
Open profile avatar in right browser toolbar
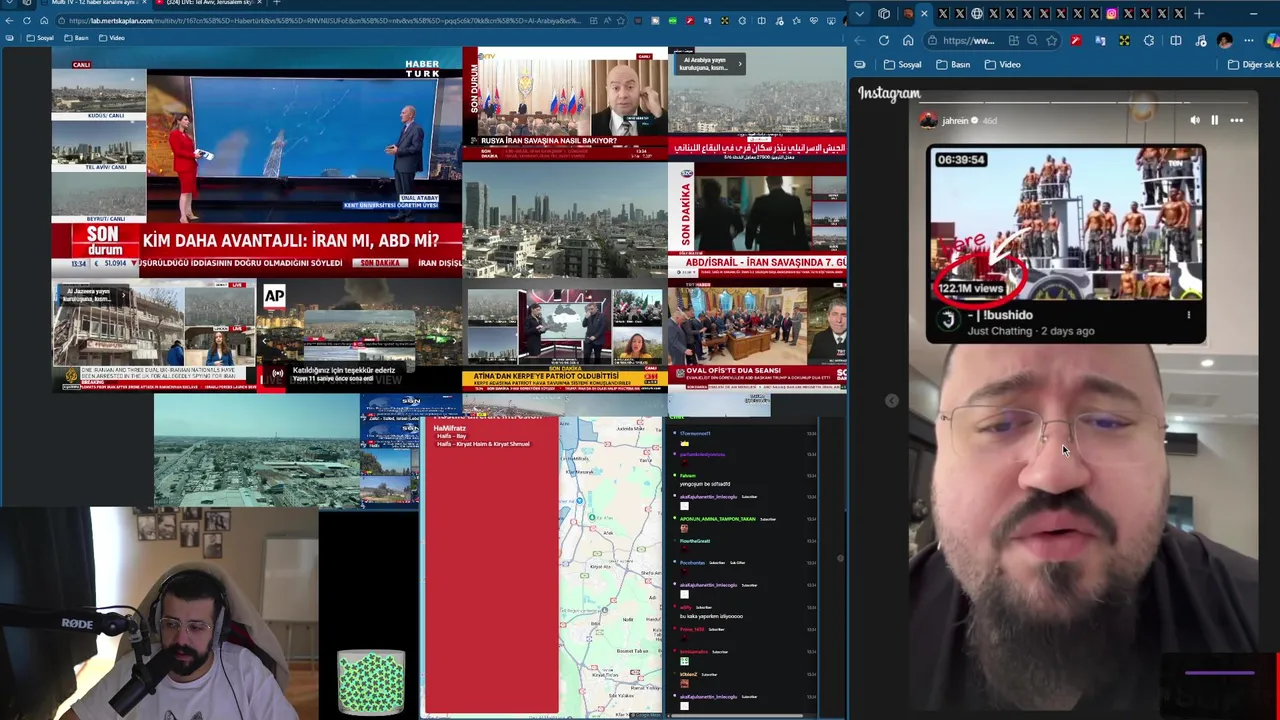coord(1225,41)
